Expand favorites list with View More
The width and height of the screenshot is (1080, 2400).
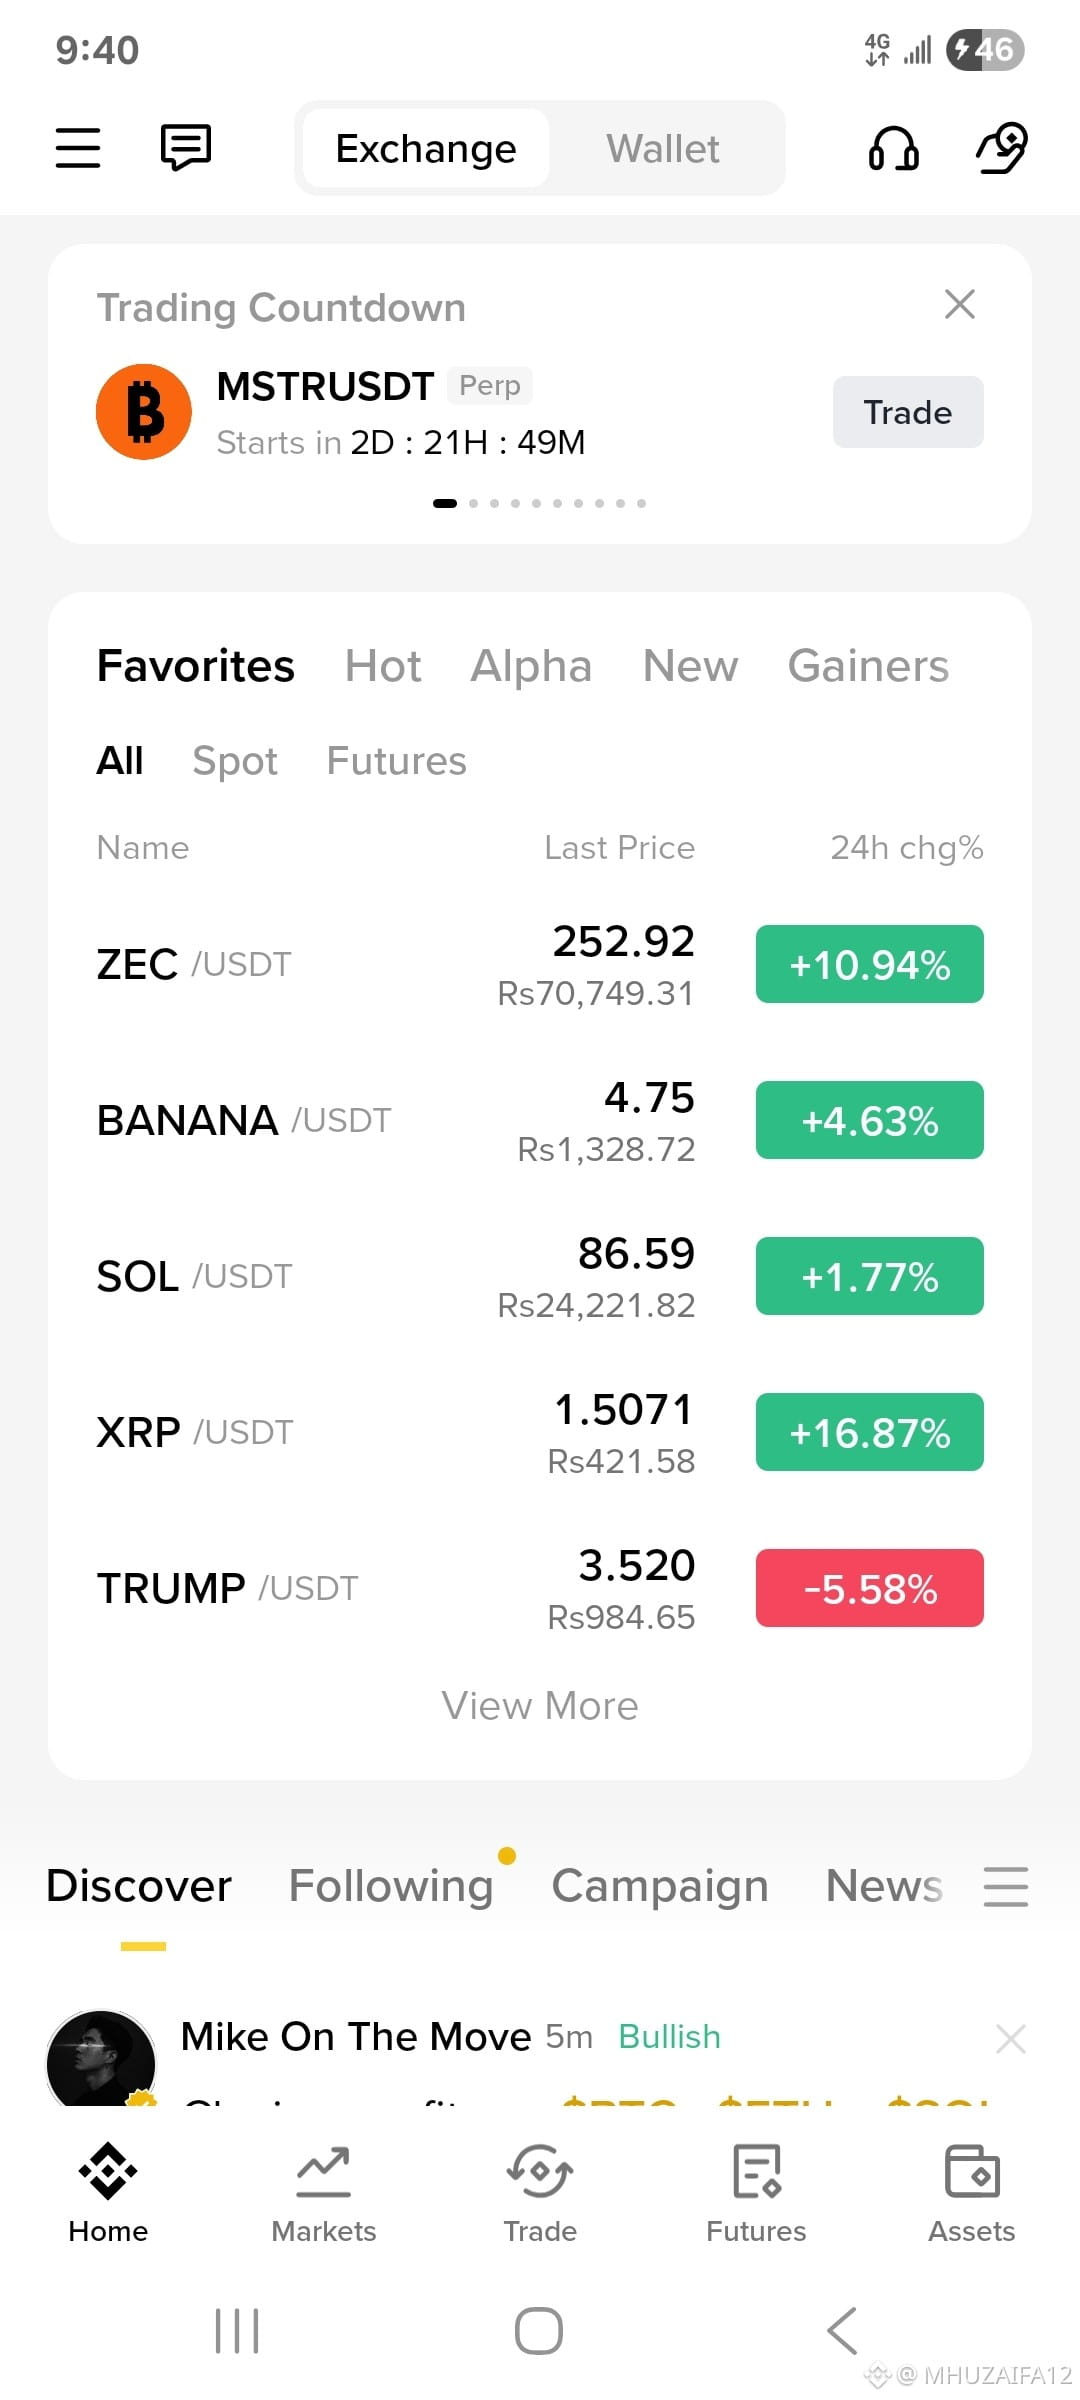tap(540, 1706)
